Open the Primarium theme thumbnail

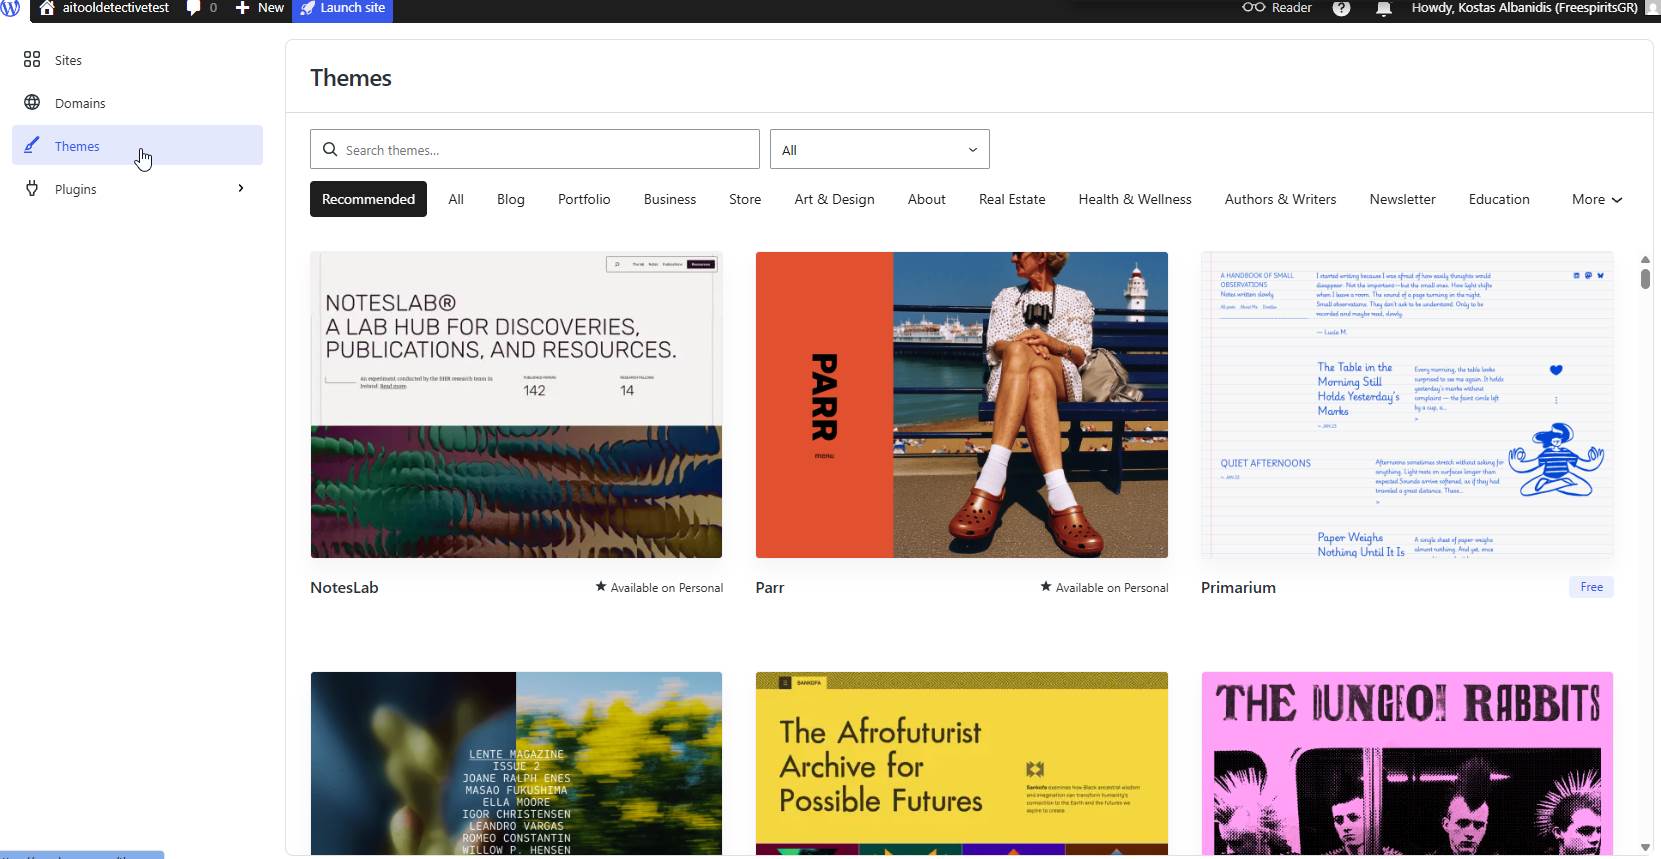point(1407,405)
